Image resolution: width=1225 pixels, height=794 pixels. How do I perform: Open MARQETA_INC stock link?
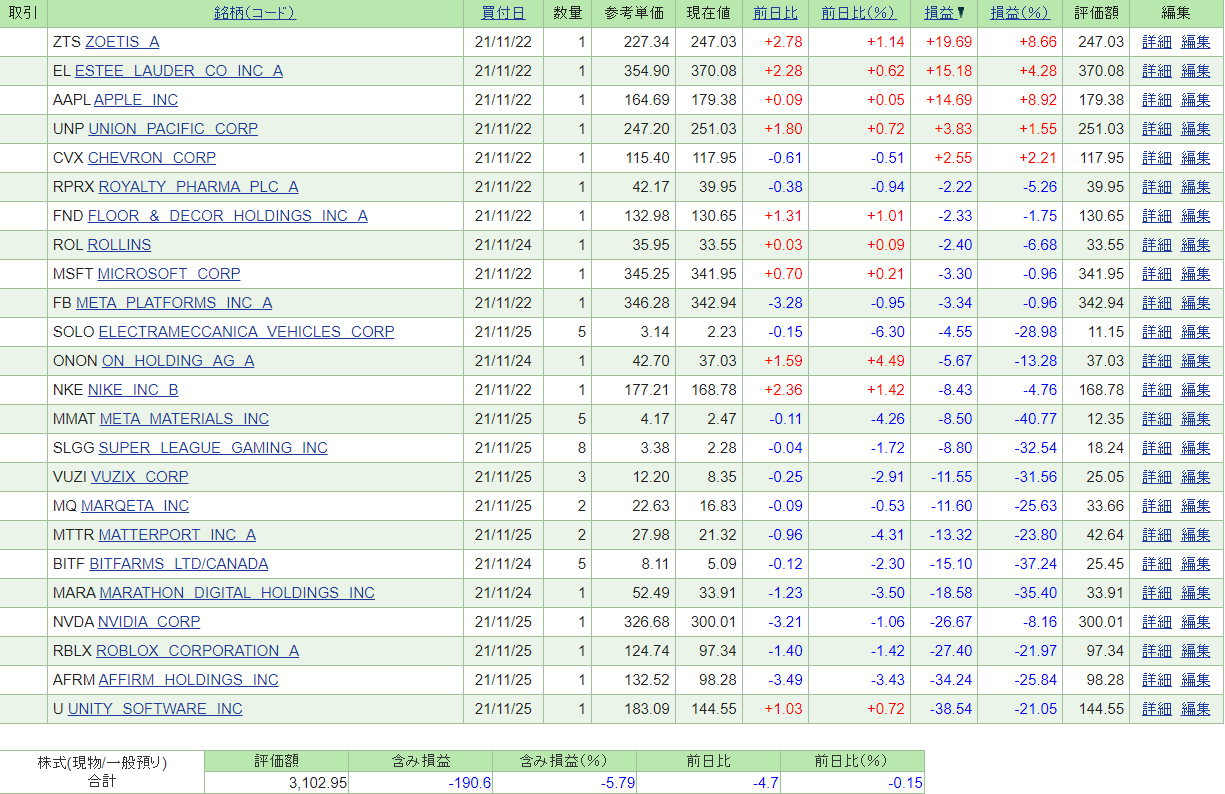(135, 506)
